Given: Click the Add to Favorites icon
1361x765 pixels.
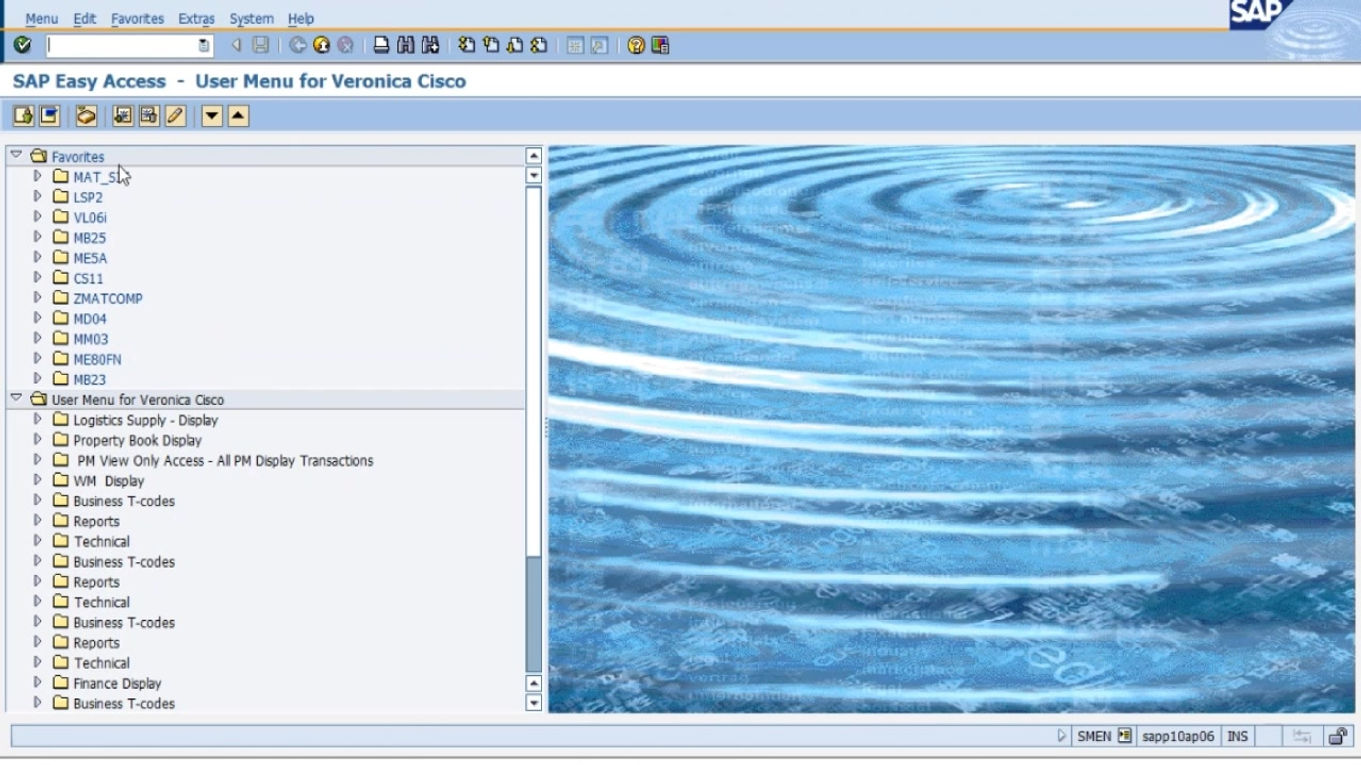Looking at the screenshot, I should click(x=122, y=116).
